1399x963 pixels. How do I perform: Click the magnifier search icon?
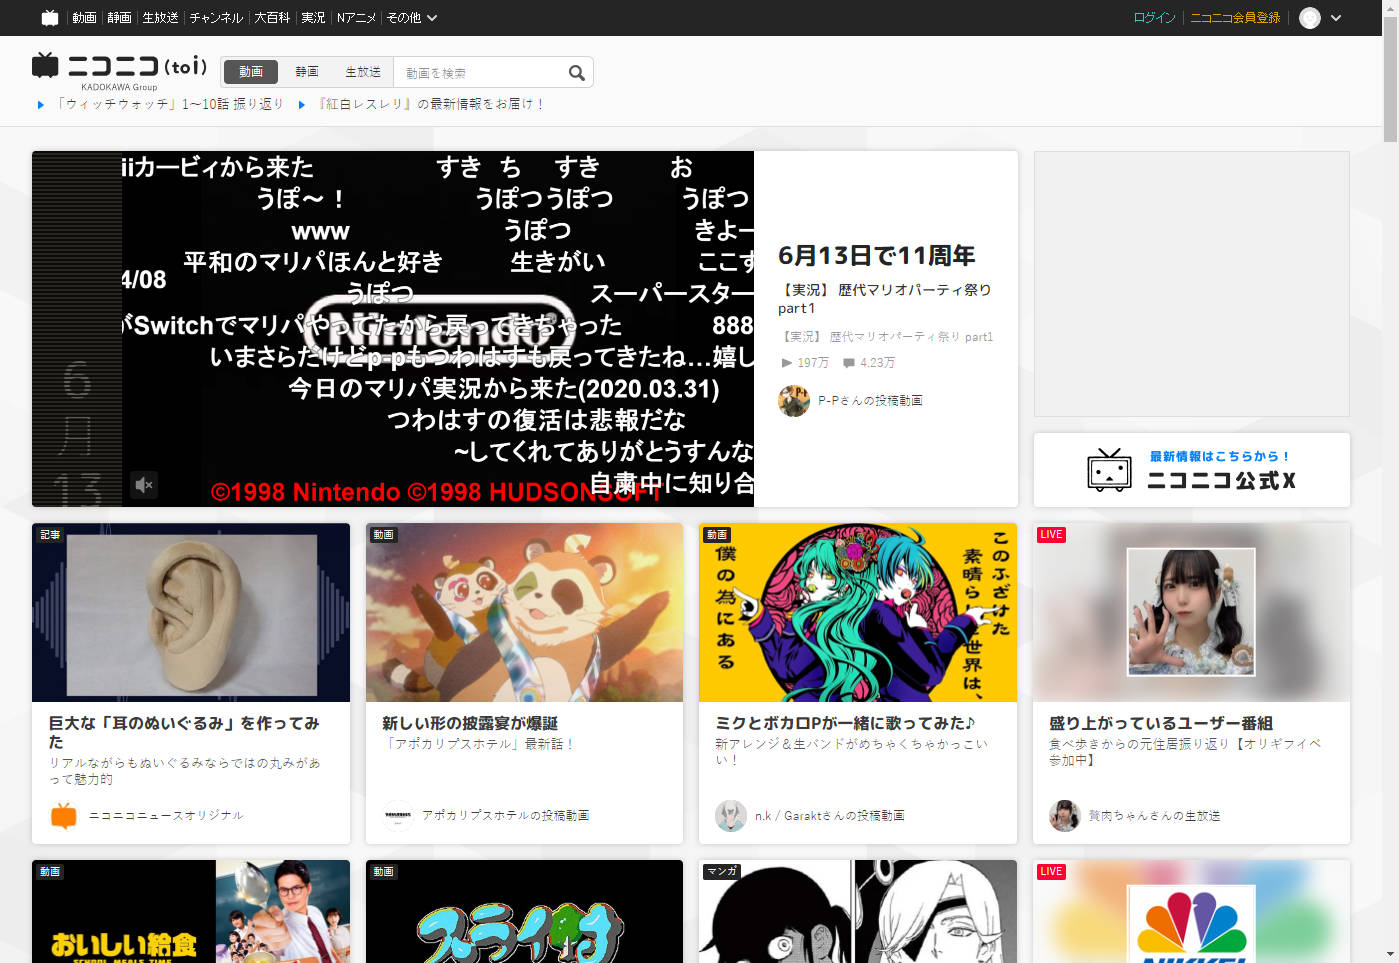tap(577, 73)
